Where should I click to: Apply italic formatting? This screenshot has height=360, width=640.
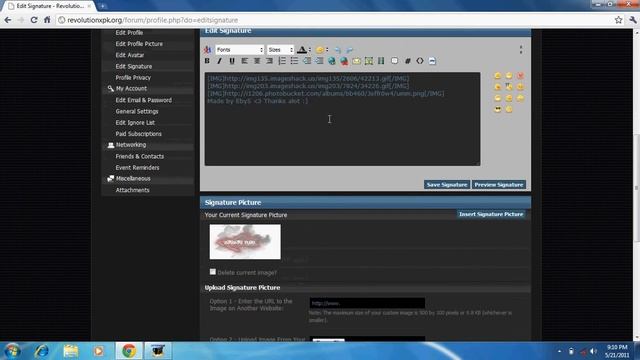pos(219,61)
